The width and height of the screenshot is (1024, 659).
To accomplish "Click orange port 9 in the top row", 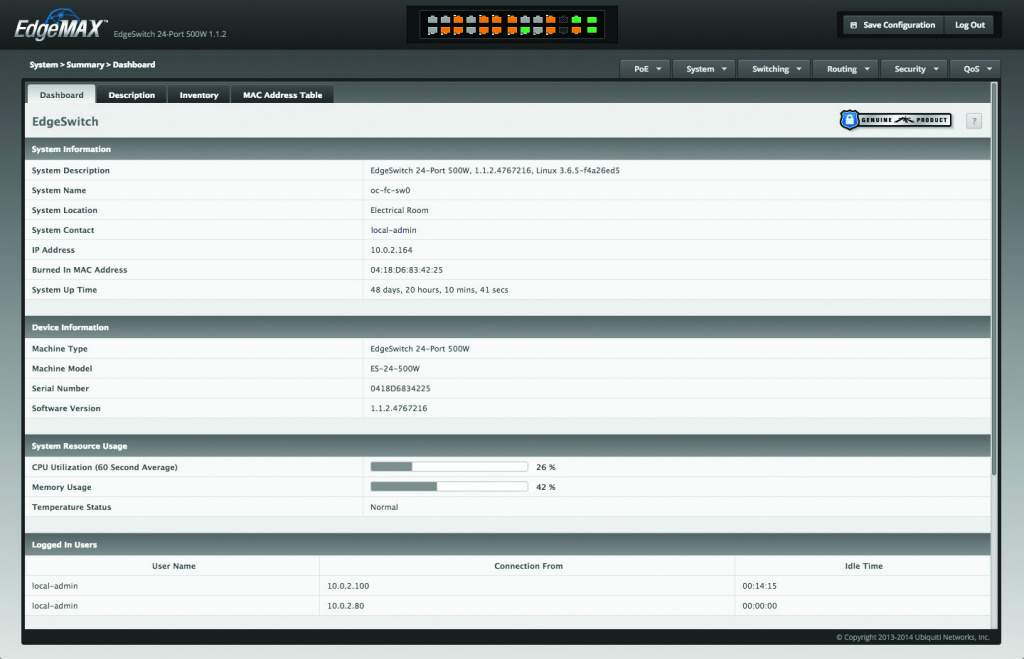I will 484,20.
